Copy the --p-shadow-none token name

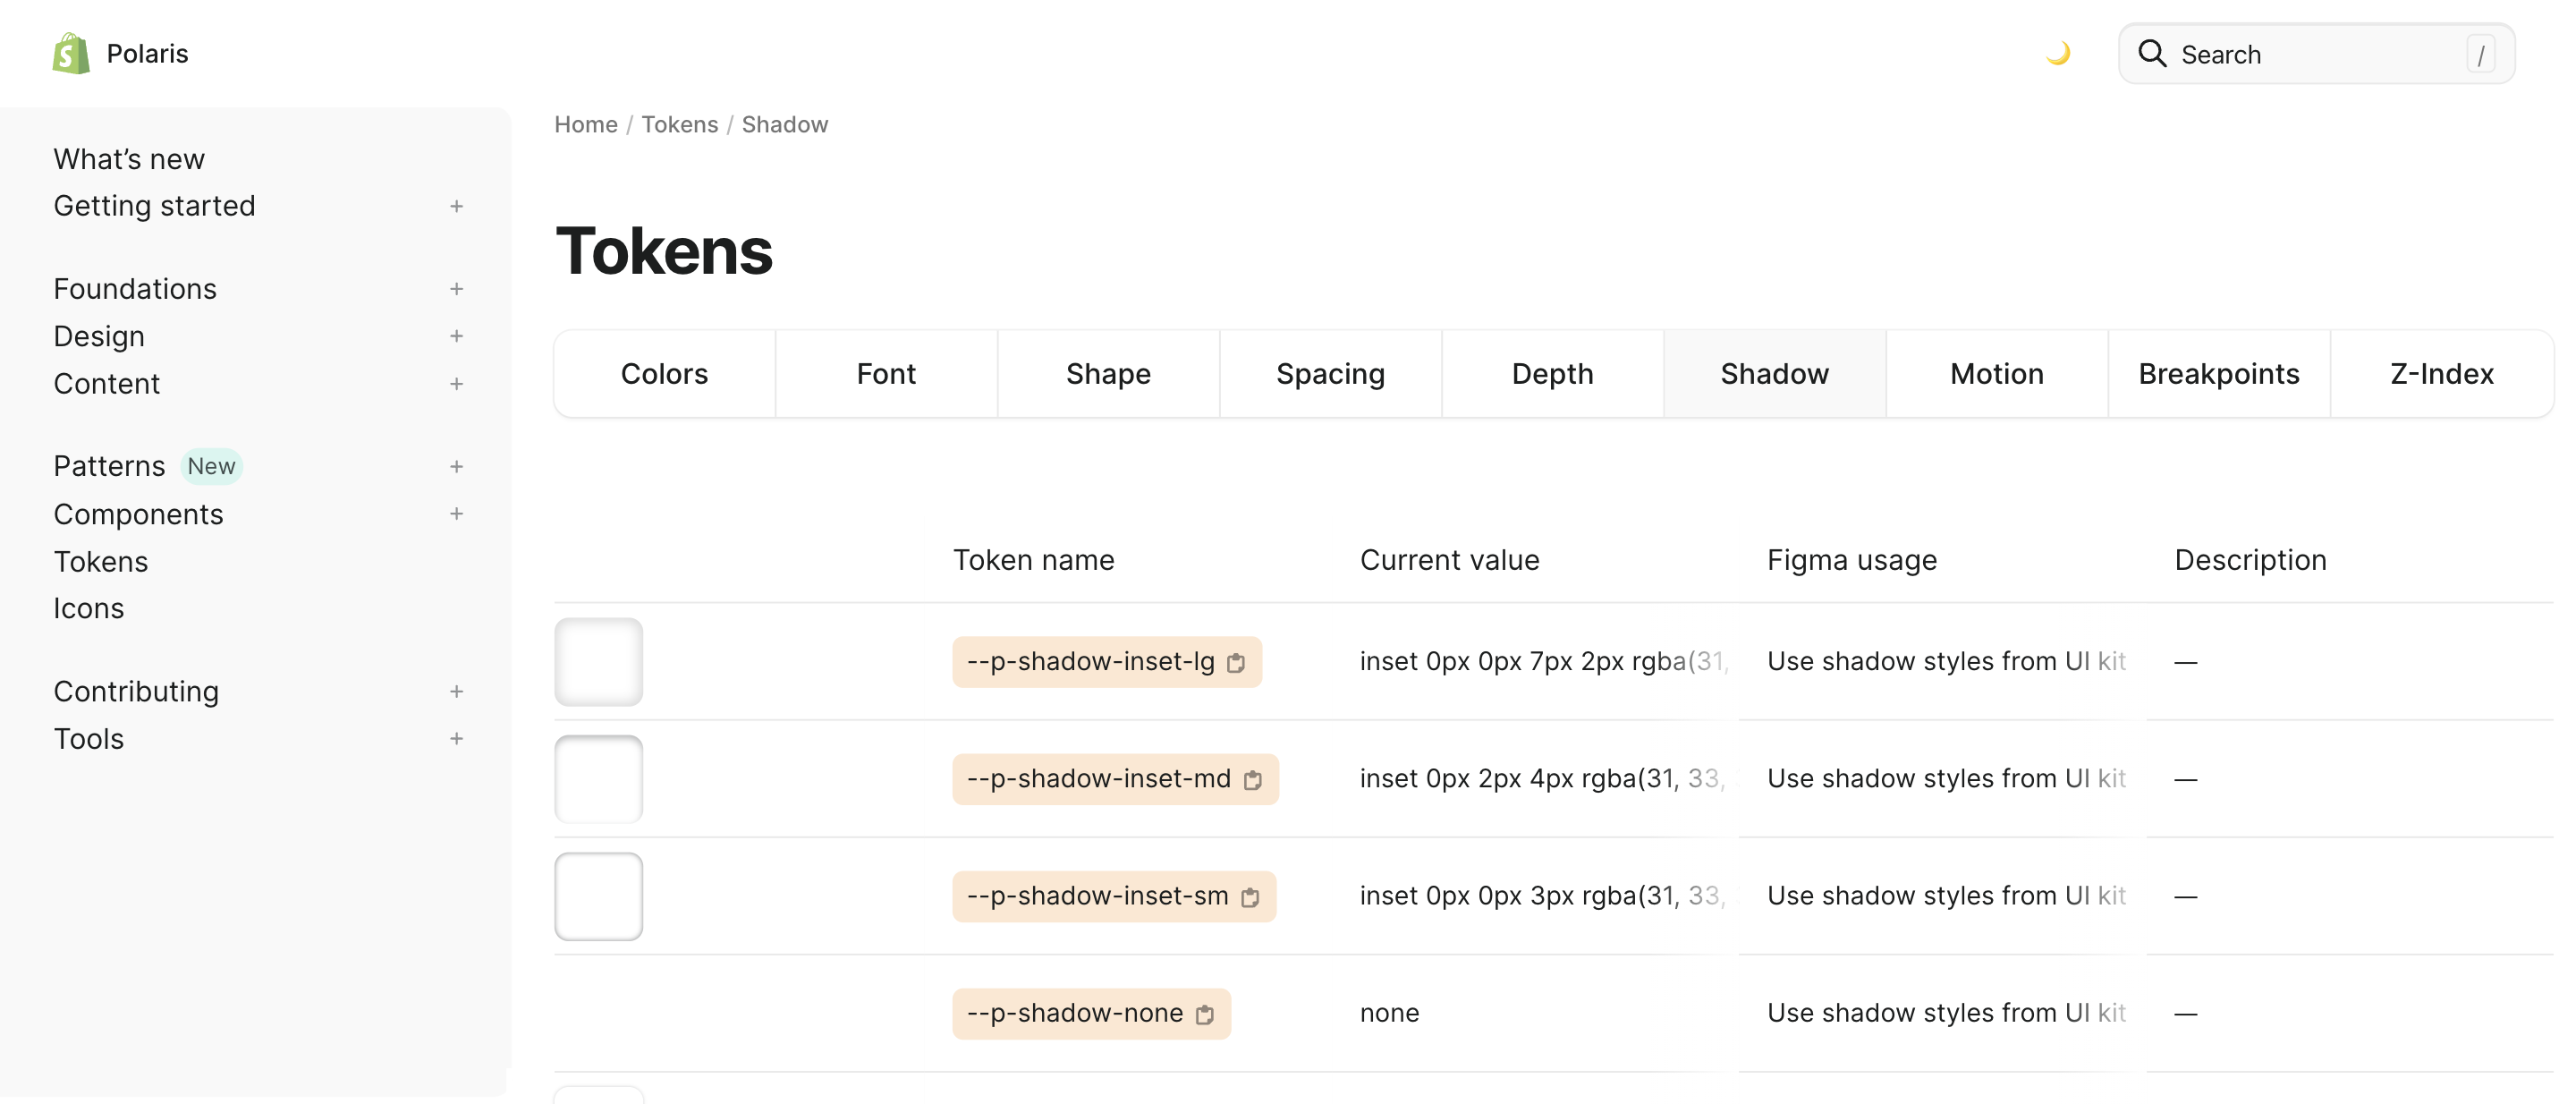1205,1014
